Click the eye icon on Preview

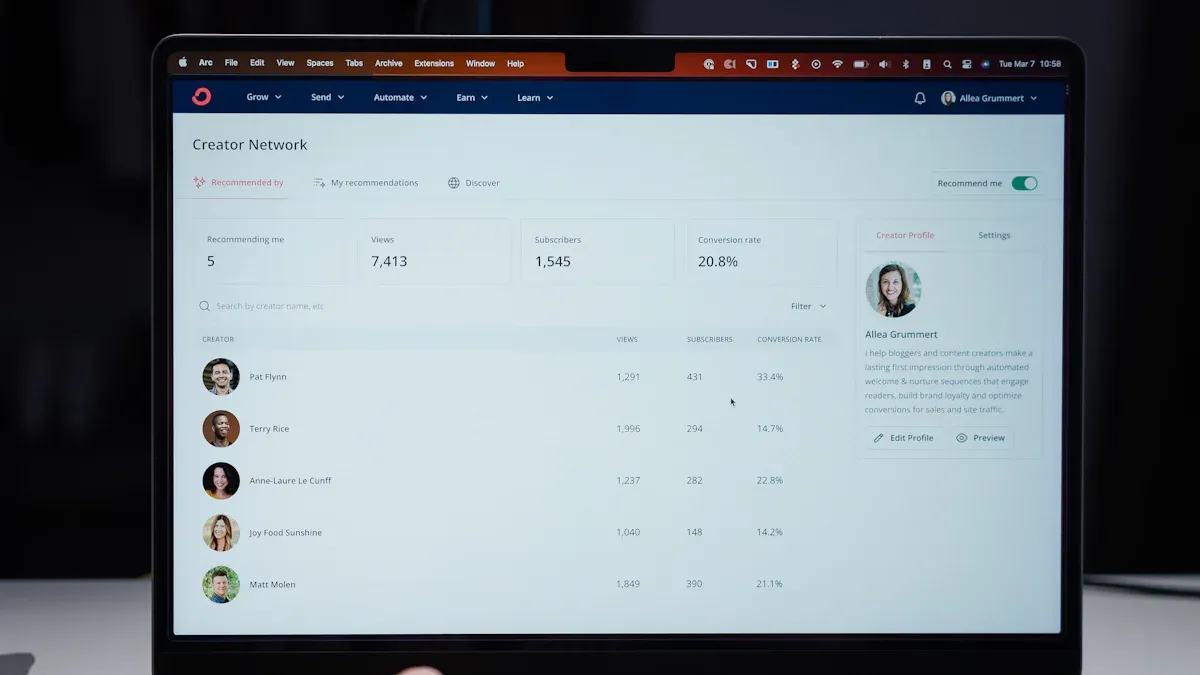click(962, 438)
